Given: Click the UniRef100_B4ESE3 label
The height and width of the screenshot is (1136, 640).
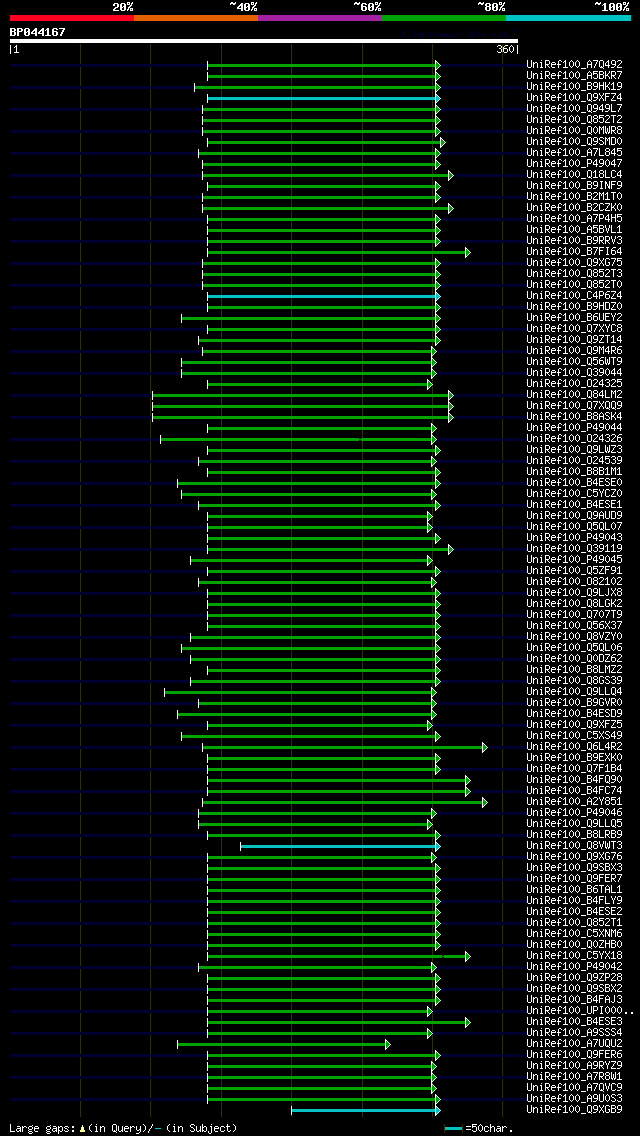Looking at the screenshot, I should click(574, 1022).
